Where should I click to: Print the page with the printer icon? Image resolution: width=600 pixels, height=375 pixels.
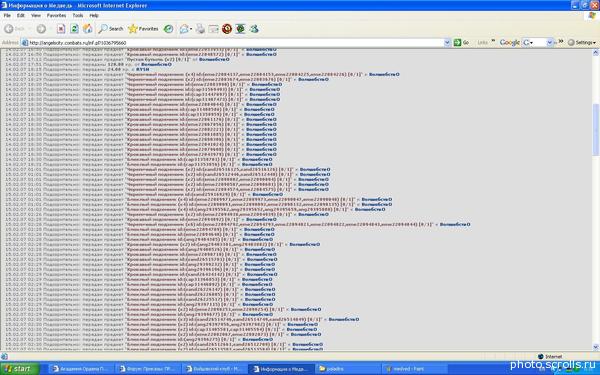pyautogui.click(x=200, y=29)
